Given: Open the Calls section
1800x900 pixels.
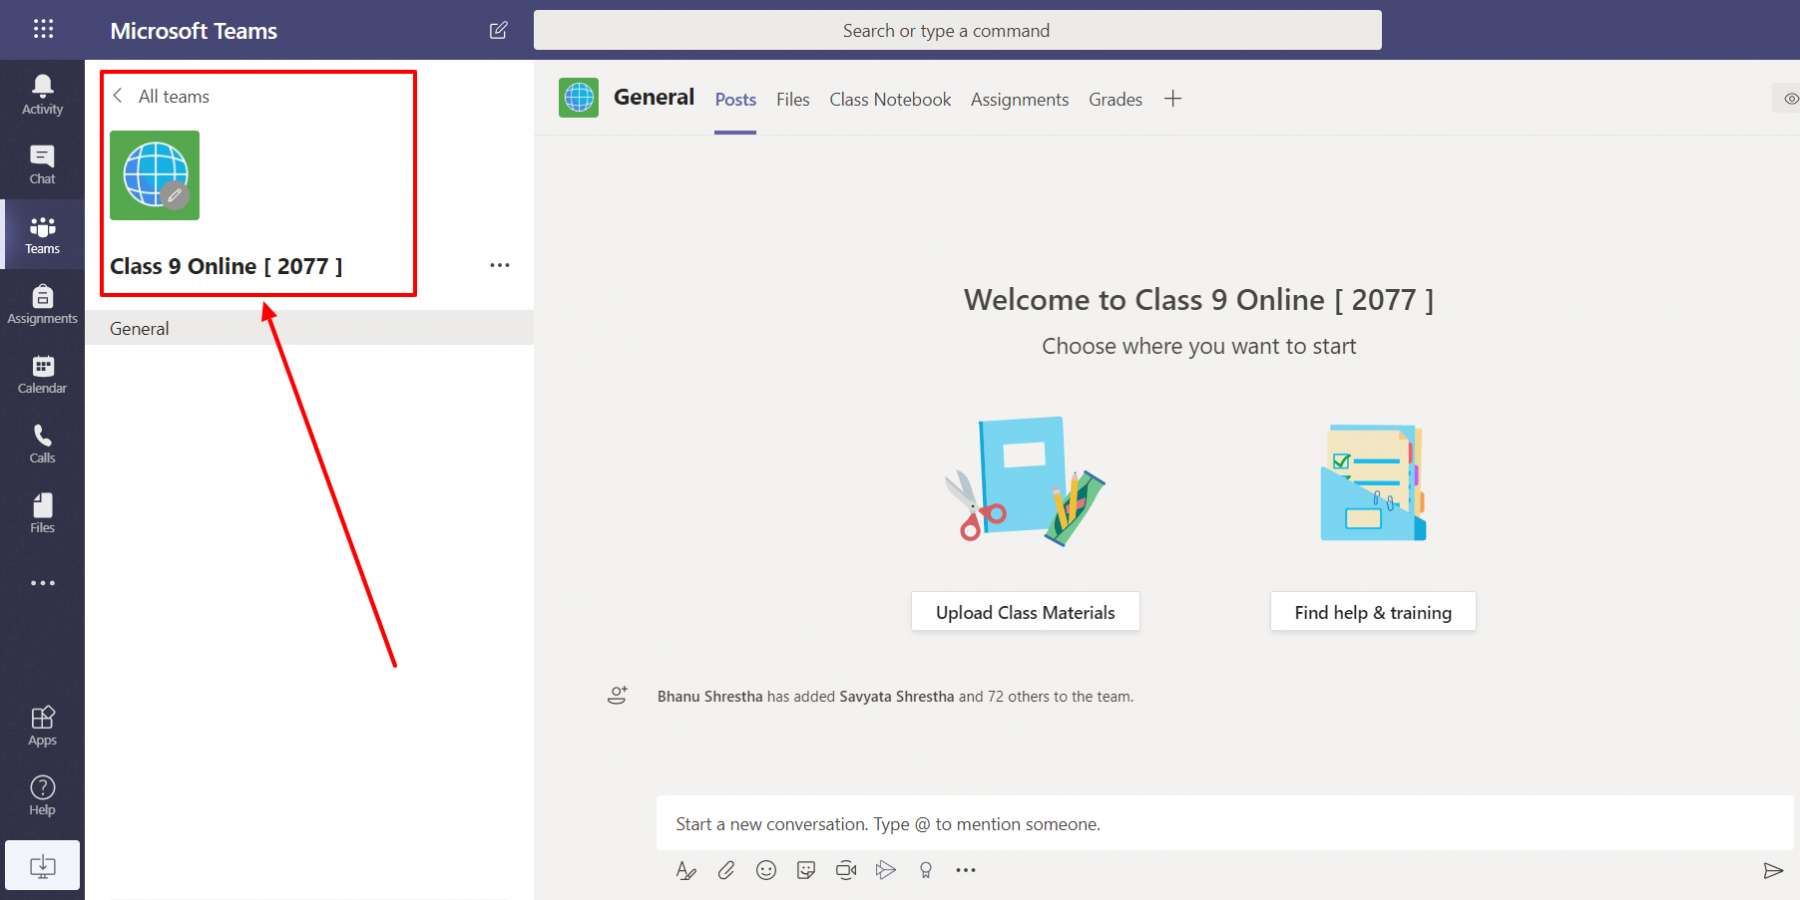Looking at the screenshot, I should pos(42,444).
